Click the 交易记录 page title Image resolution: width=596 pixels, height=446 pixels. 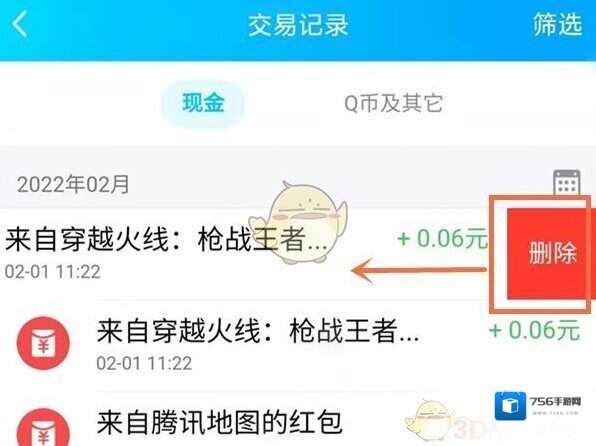(x=298, y=25)
